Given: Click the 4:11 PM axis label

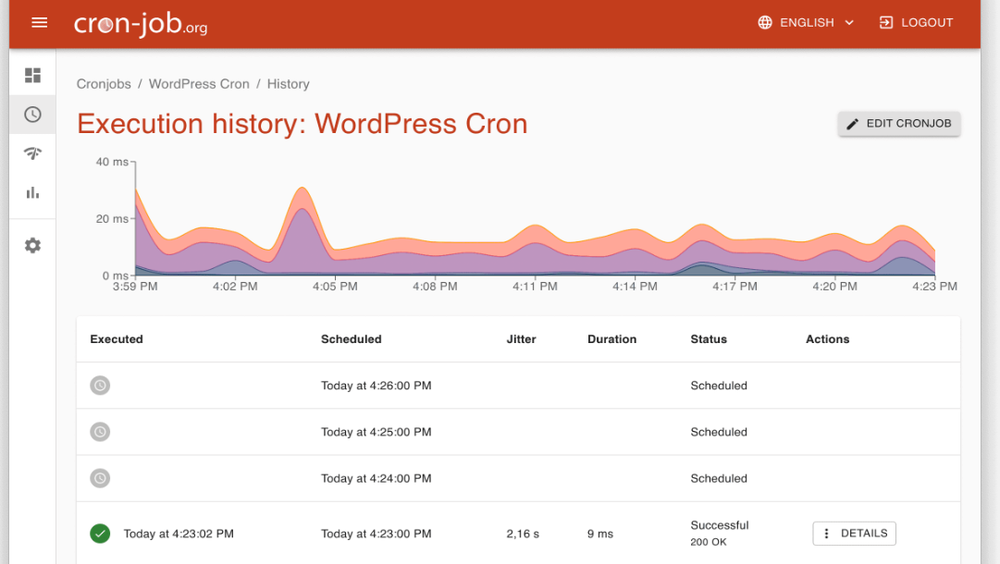Looking at the screenshot, I should coord(534,286).
